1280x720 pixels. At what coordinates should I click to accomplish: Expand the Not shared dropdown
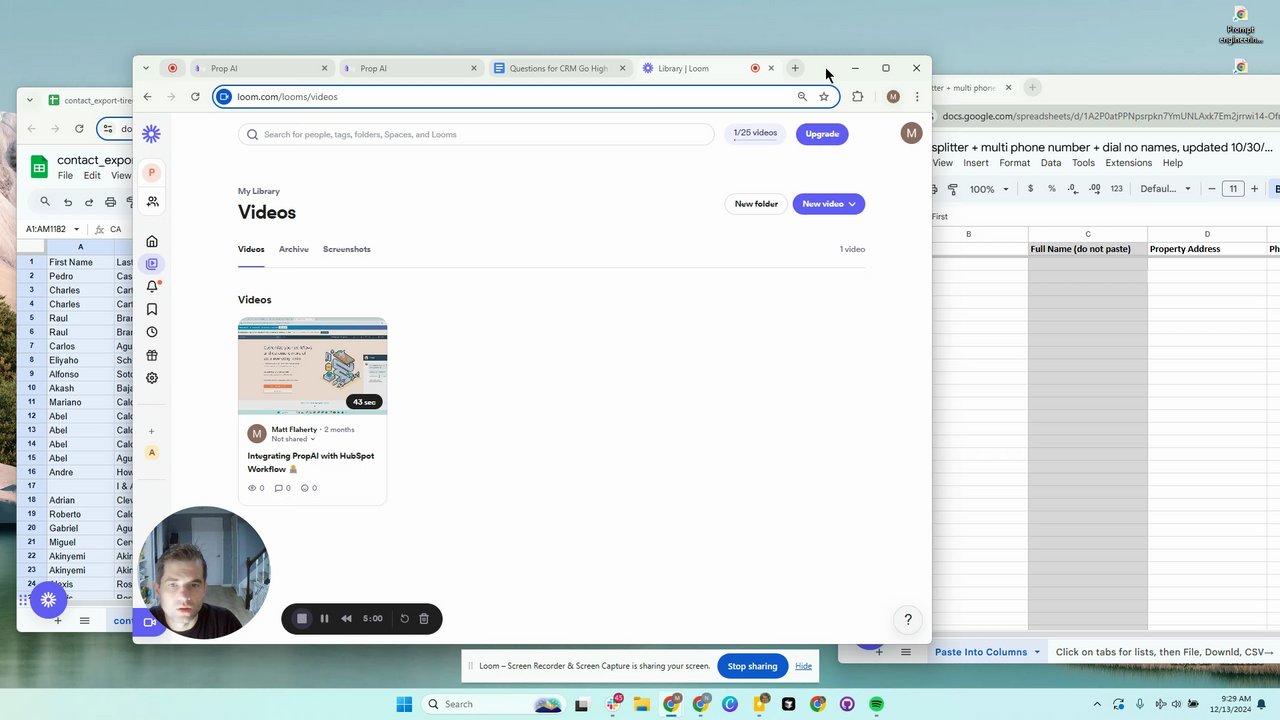pos(293,439)
